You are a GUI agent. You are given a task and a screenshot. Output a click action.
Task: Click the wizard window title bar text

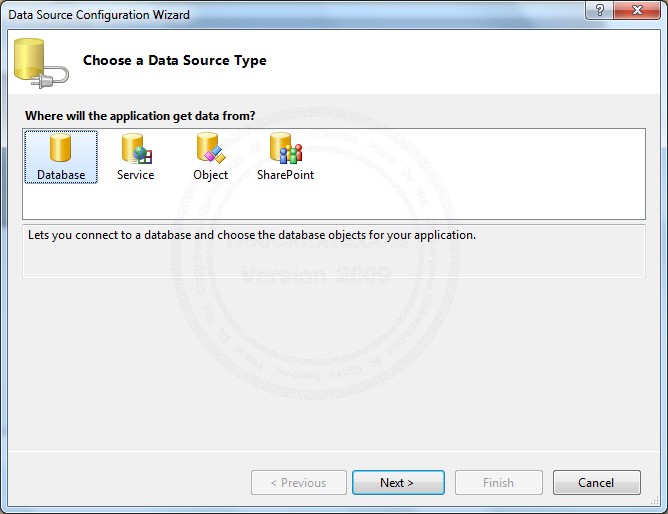99,15
